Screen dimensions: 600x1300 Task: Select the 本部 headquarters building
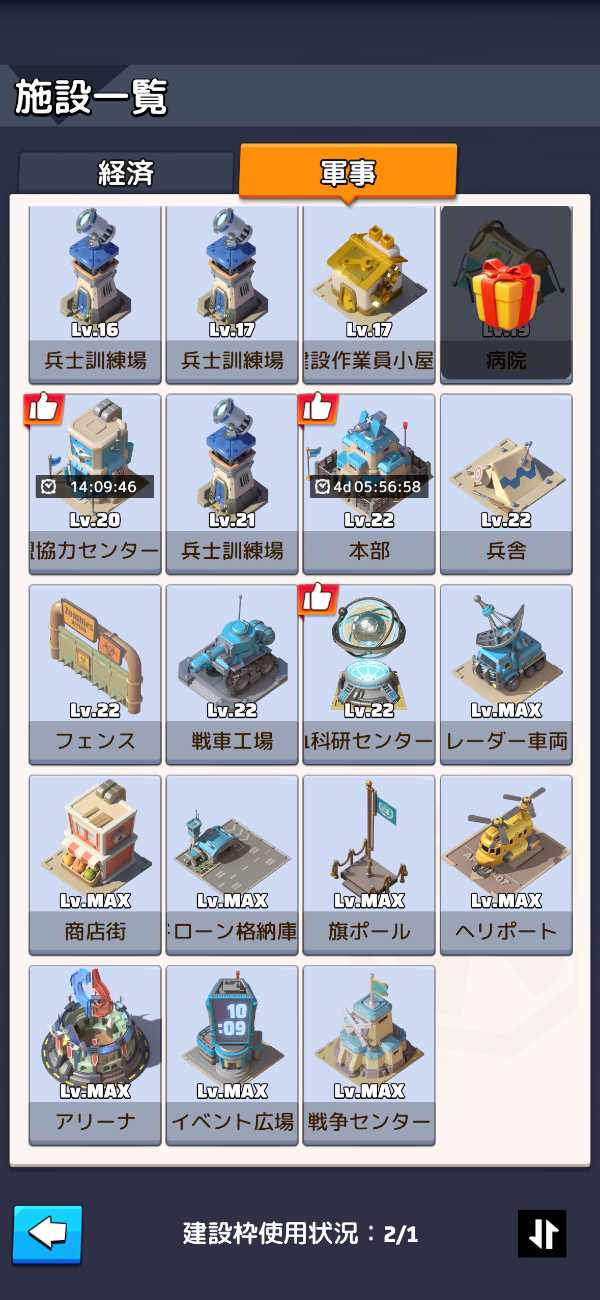[369, 483]
